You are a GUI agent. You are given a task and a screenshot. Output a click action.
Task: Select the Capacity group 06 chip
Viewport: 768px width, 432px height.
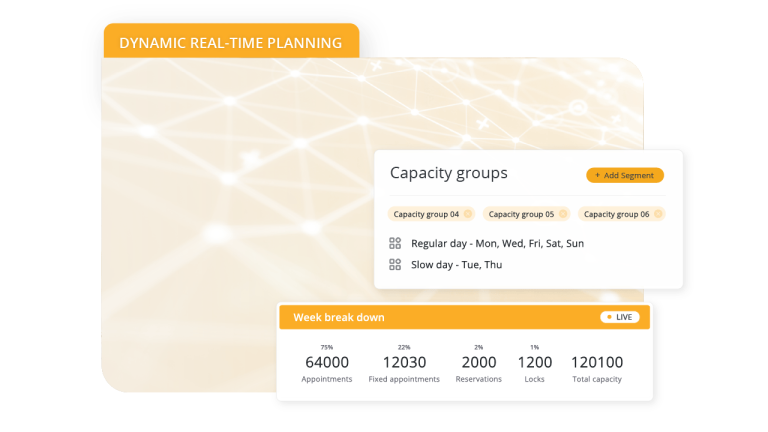[616, 214]
